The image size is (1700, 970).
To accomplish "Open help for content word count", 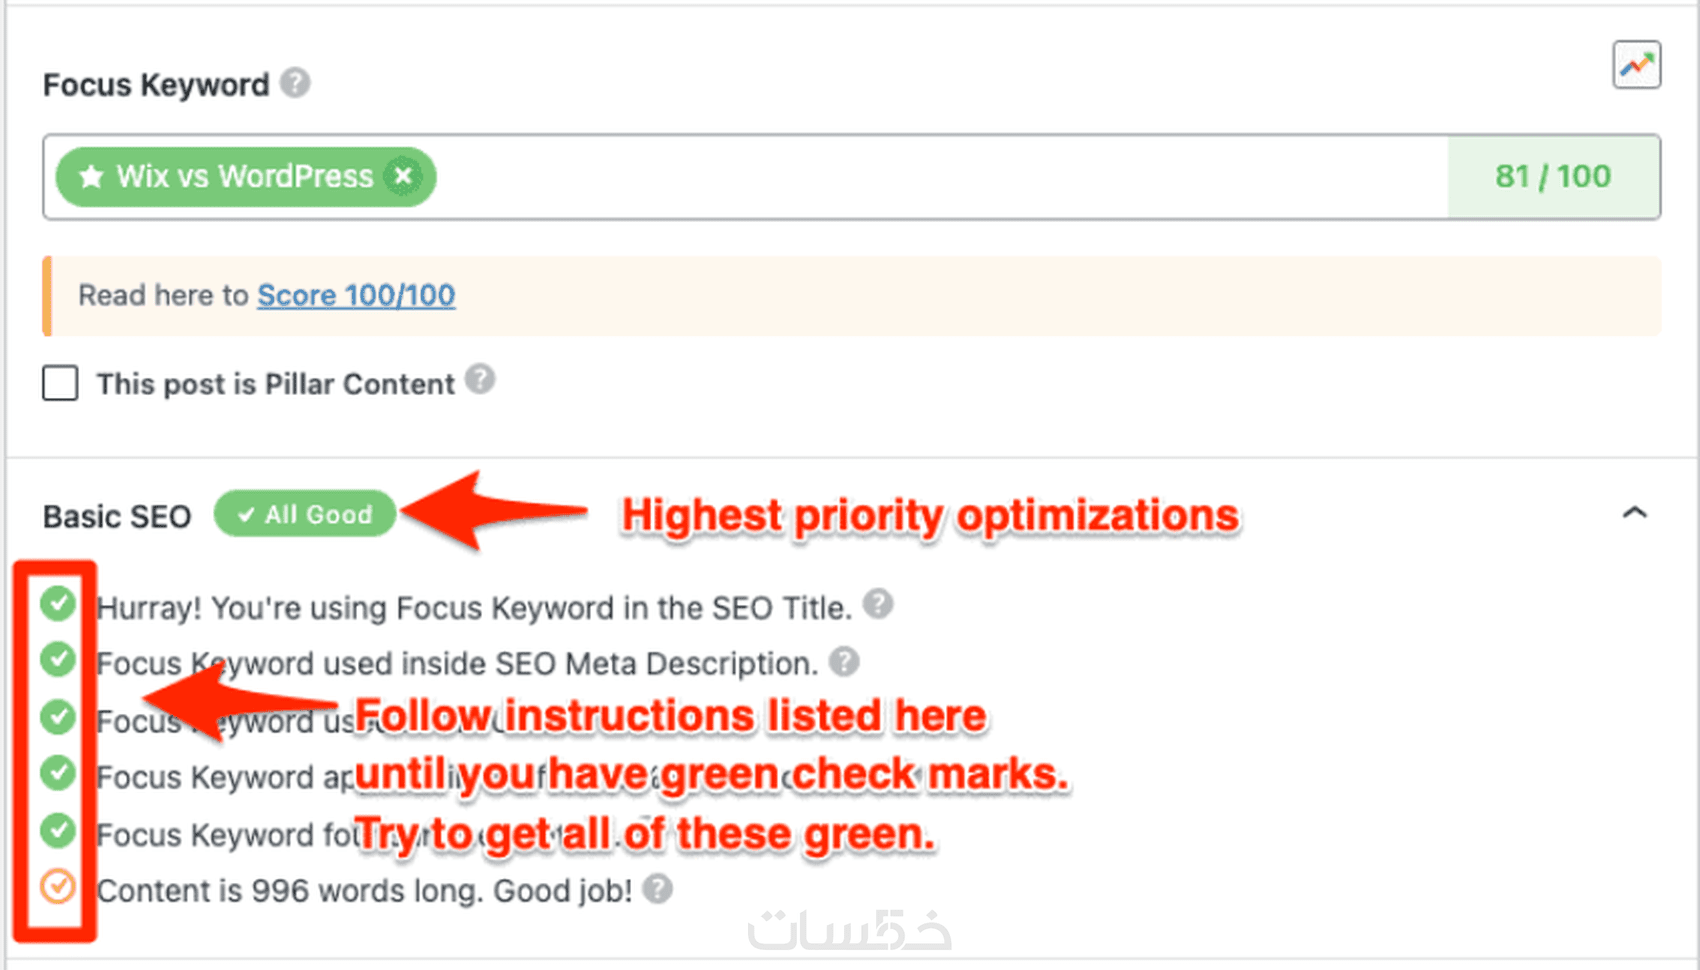I will [x=657, y=888].
